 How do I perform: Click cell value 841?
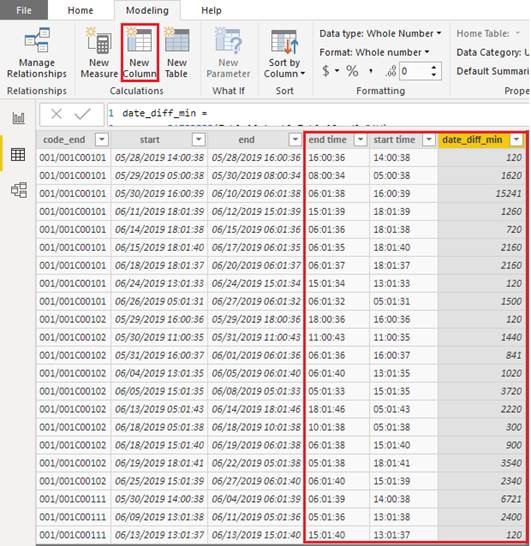[x=514, y=355]
